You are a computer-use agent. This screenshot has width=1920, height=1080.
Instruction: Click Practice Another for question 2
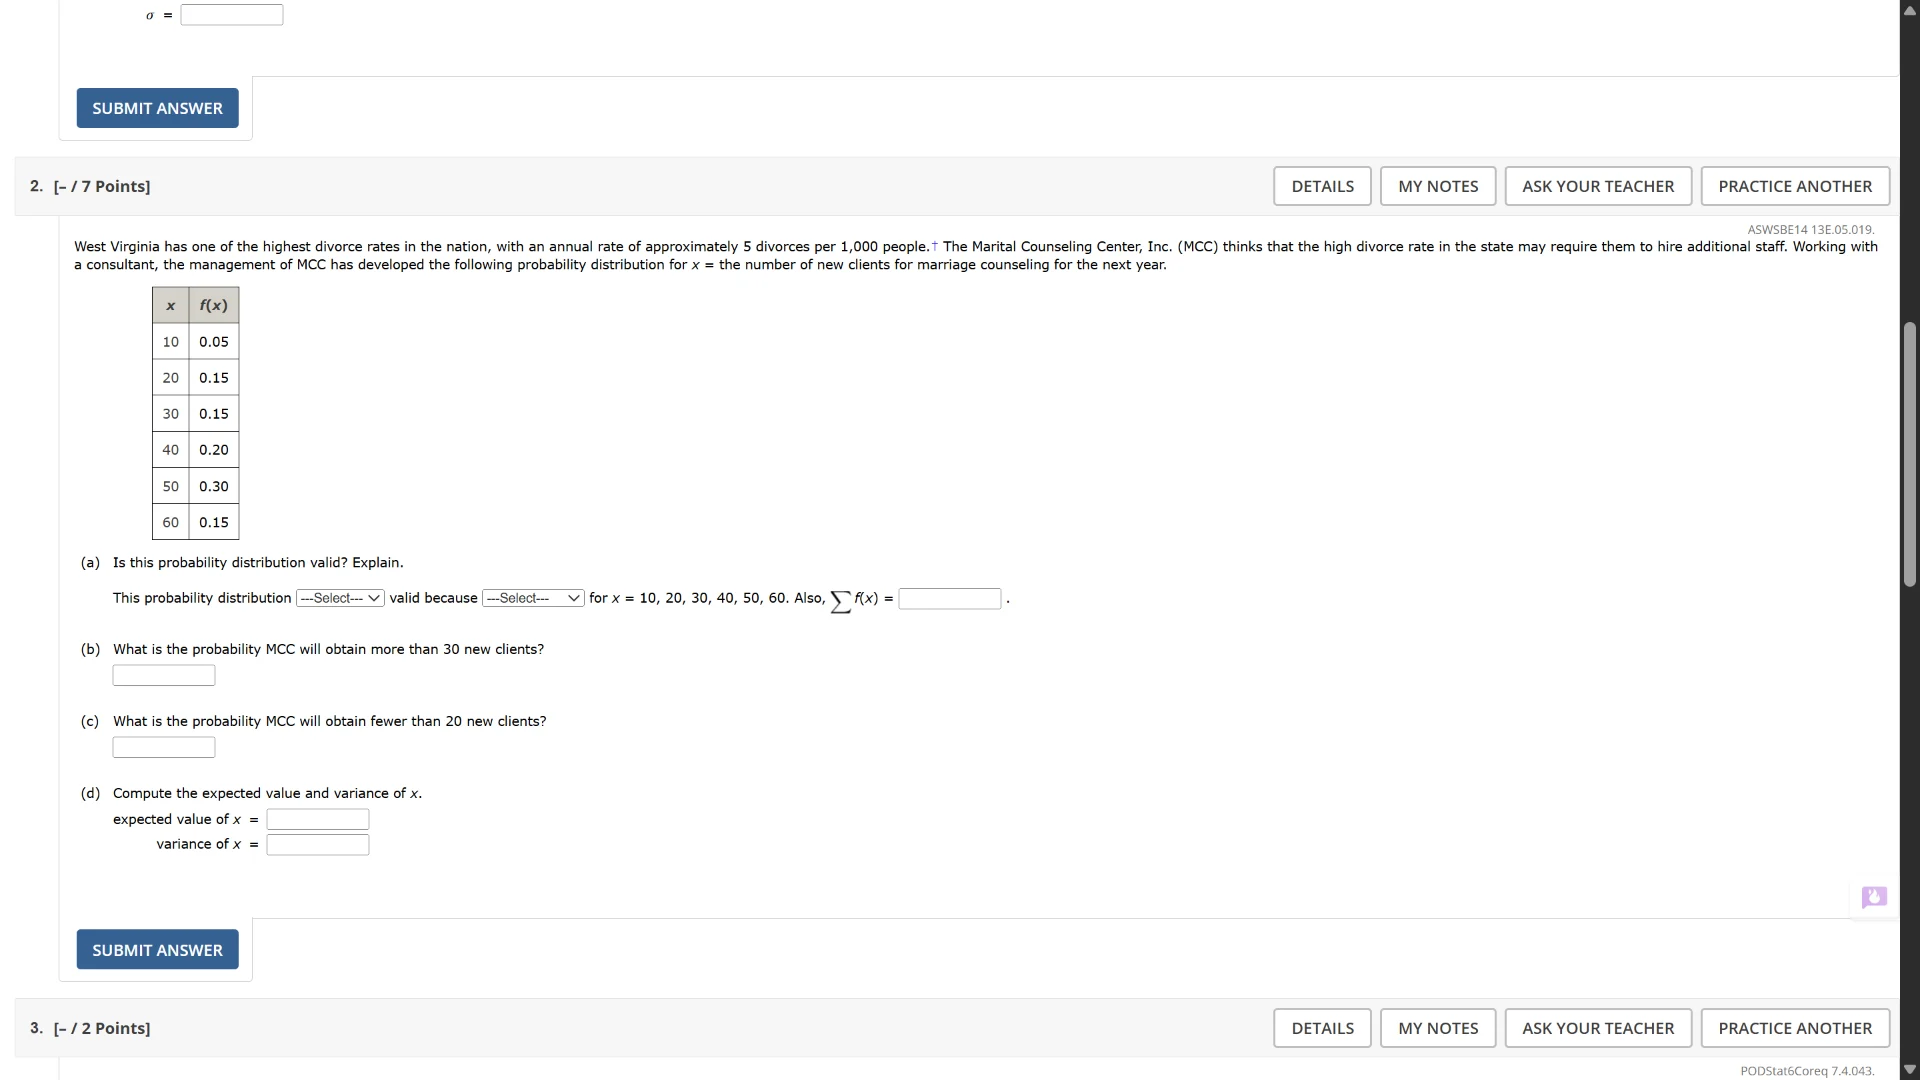click(x=1794, y=186)
